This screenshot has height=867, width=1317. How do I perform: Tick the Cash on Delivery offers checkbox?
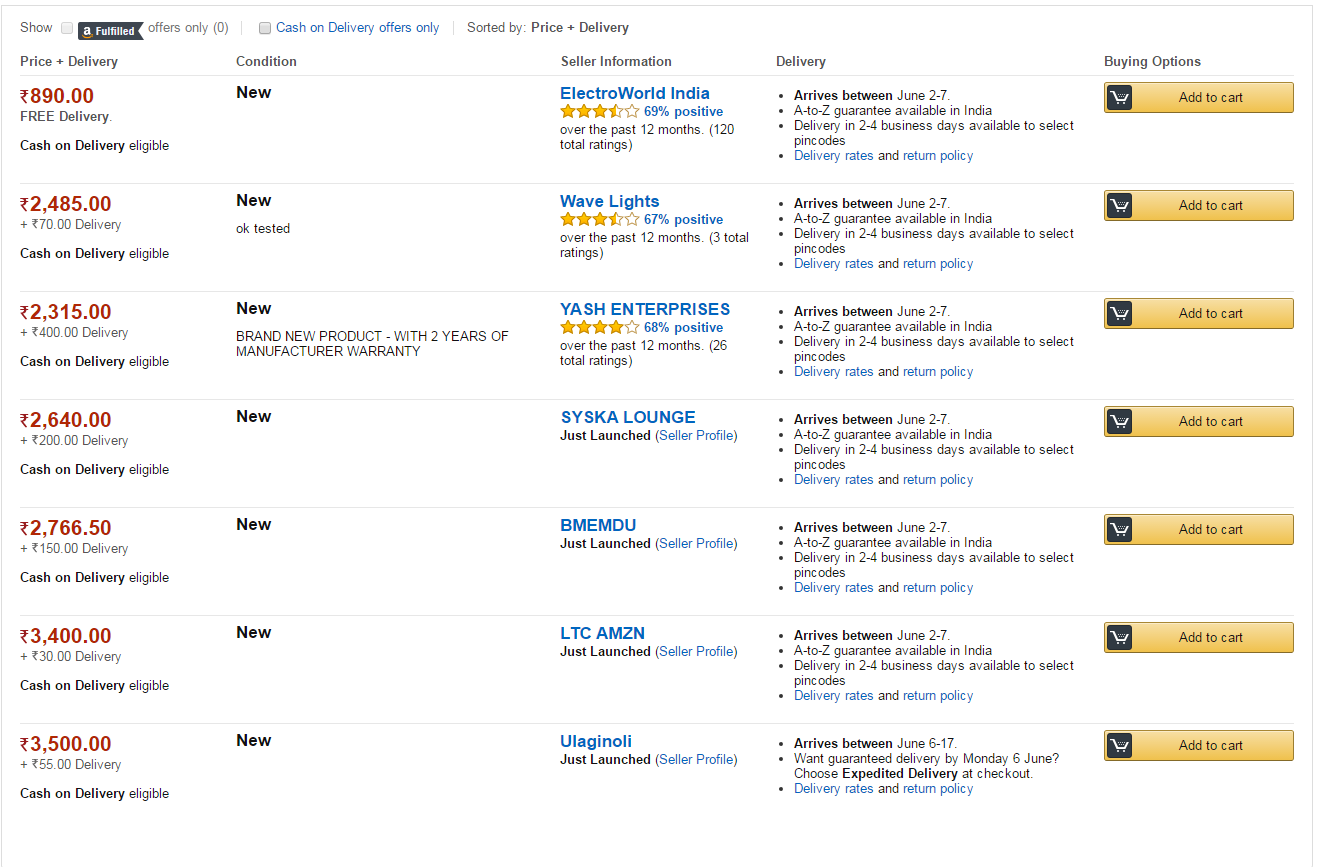coord(265,28)
